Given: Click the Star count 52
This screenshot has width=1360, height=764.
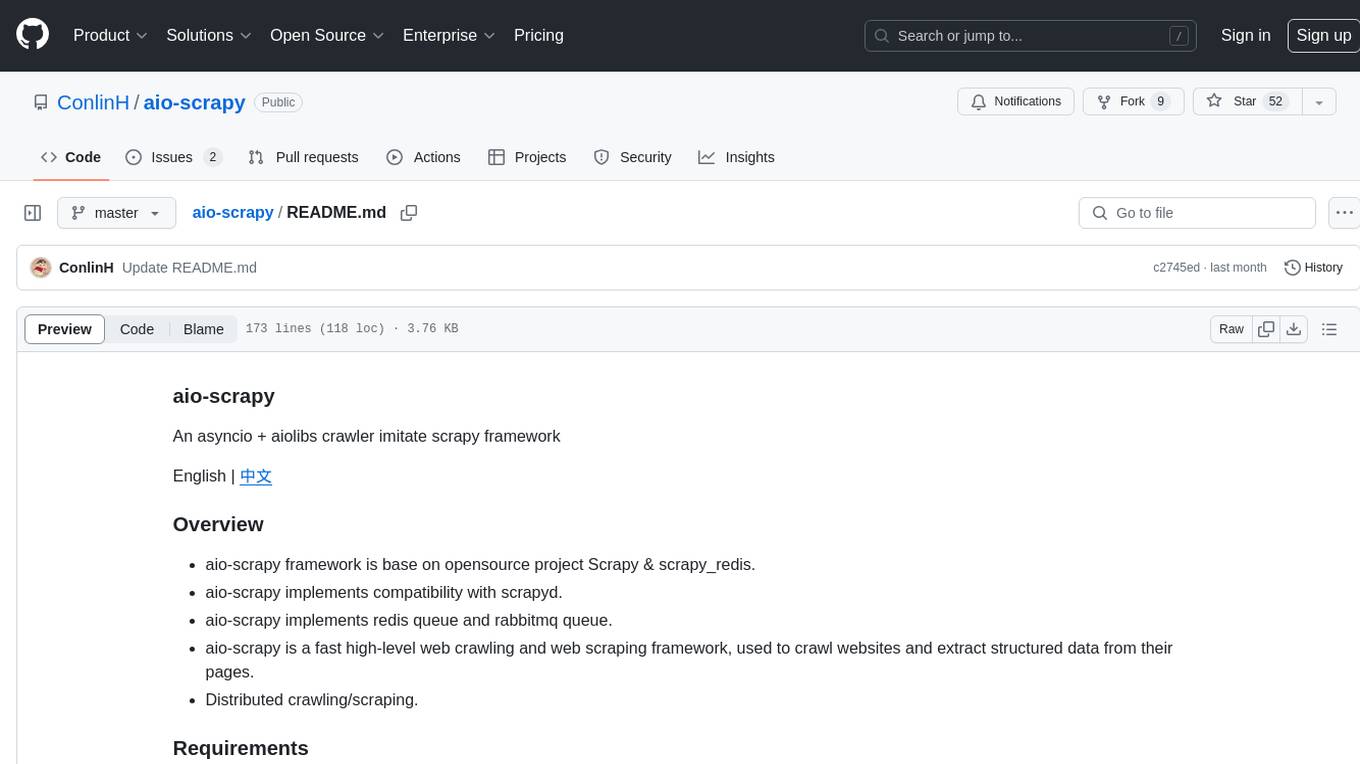Looking at the screenshot, I should coord(1275,102).
